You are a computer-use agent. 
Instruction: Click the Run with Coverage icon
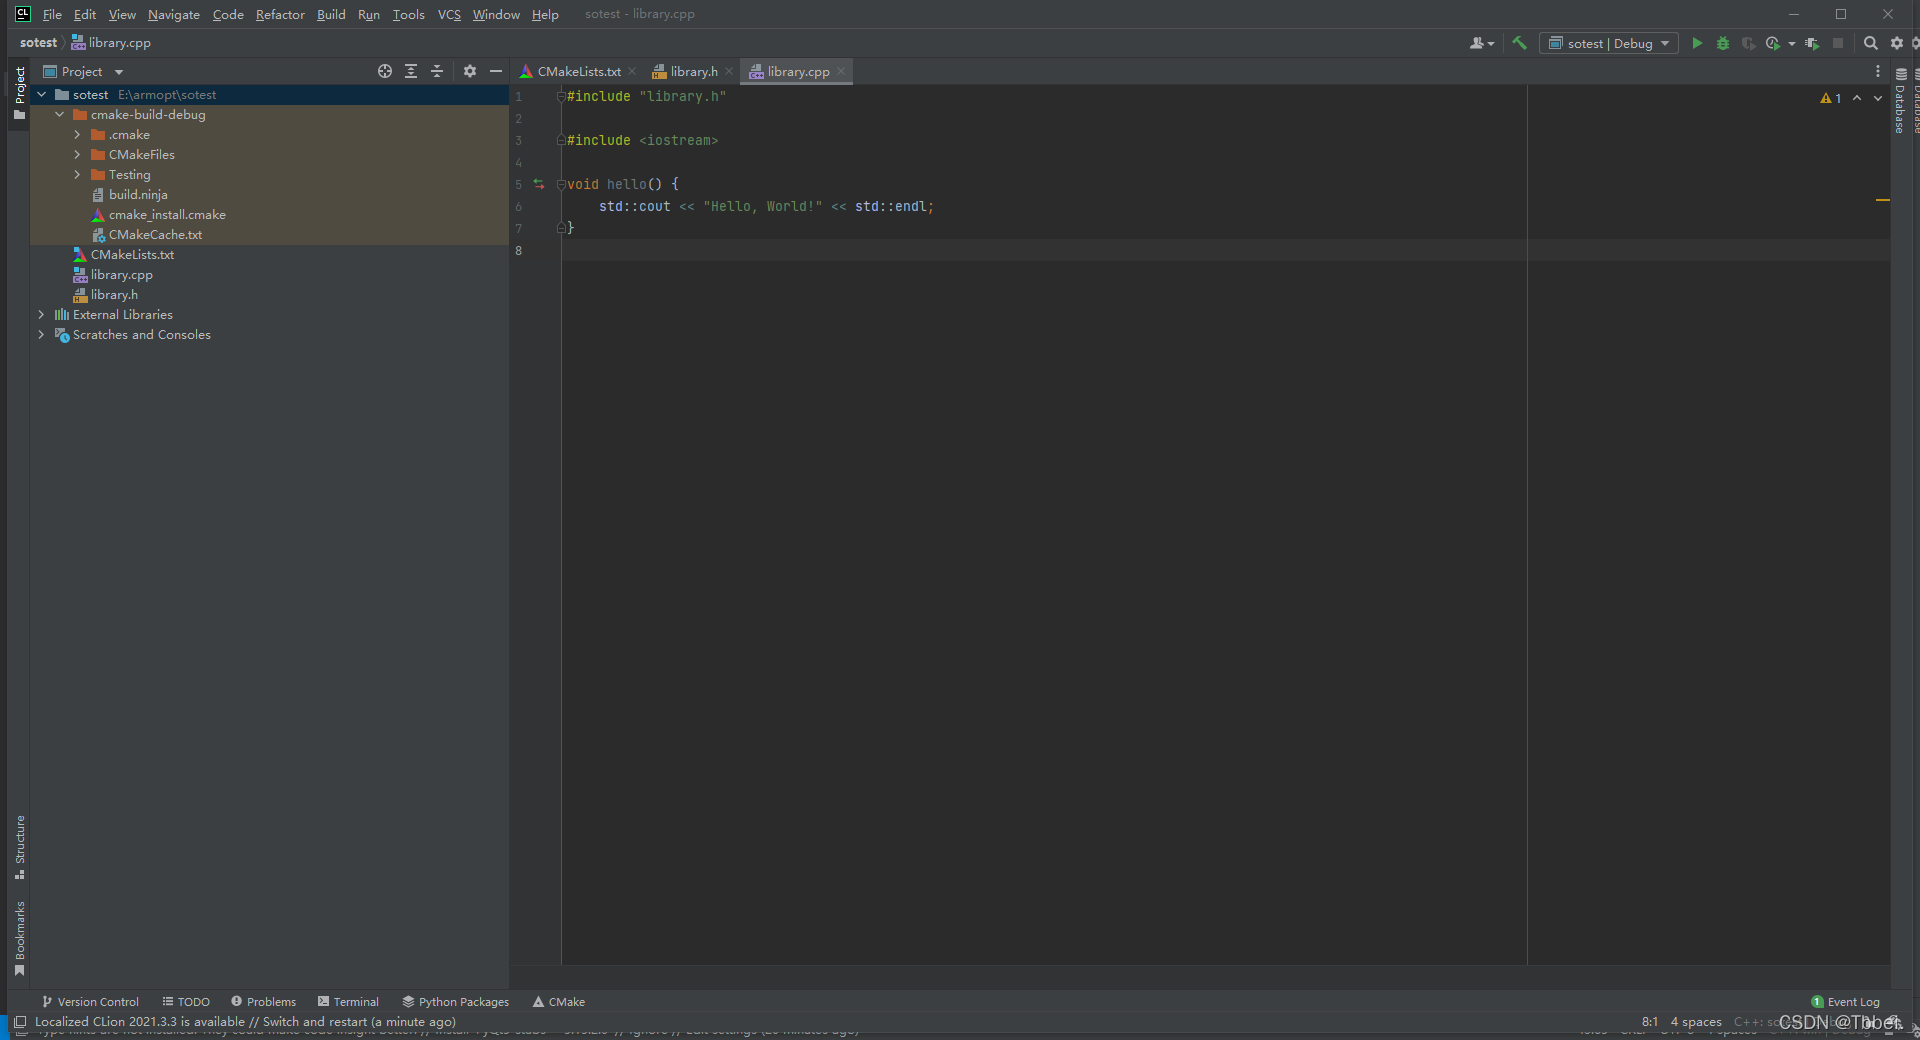click(1748, 43)
